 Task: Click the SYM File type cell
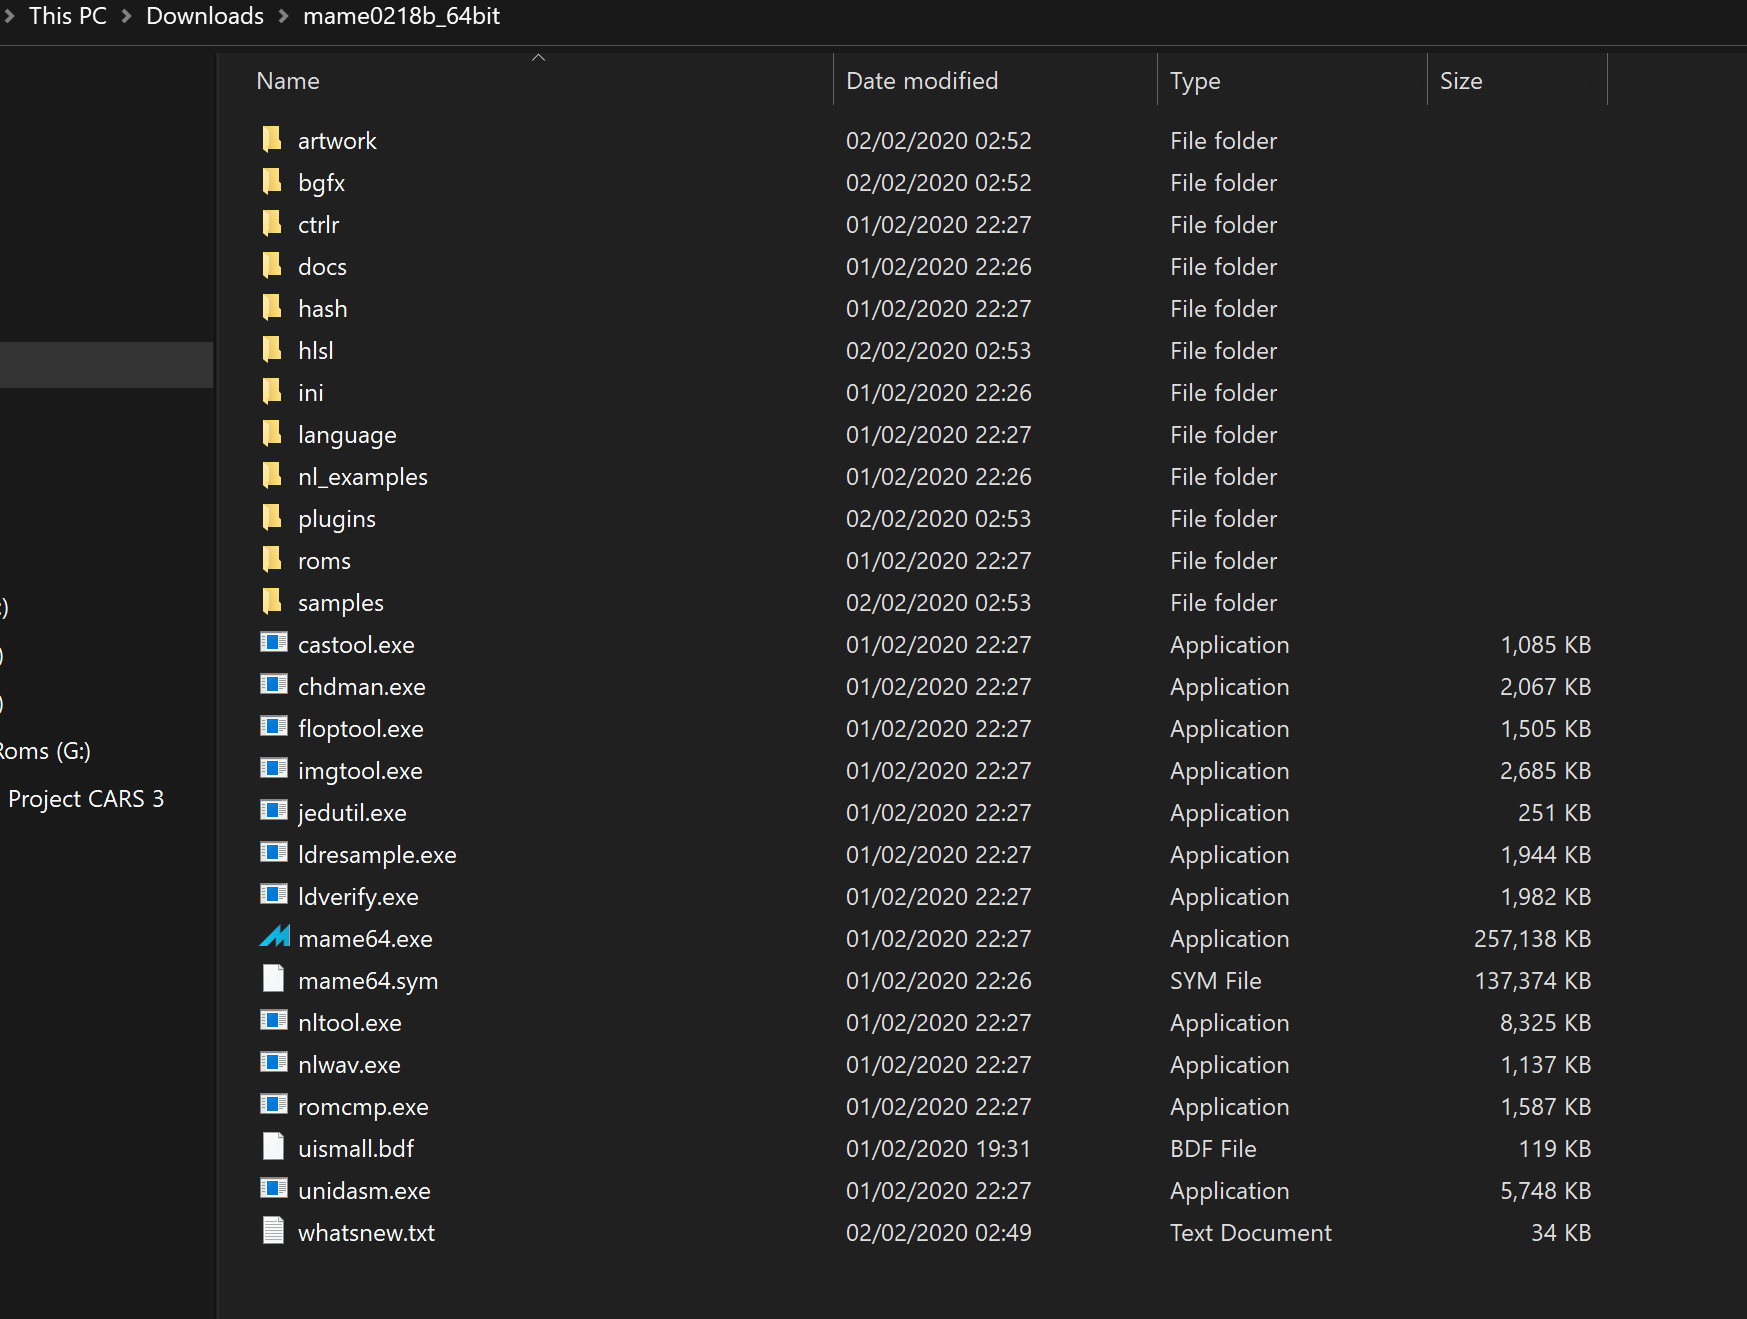(1216, 981)
